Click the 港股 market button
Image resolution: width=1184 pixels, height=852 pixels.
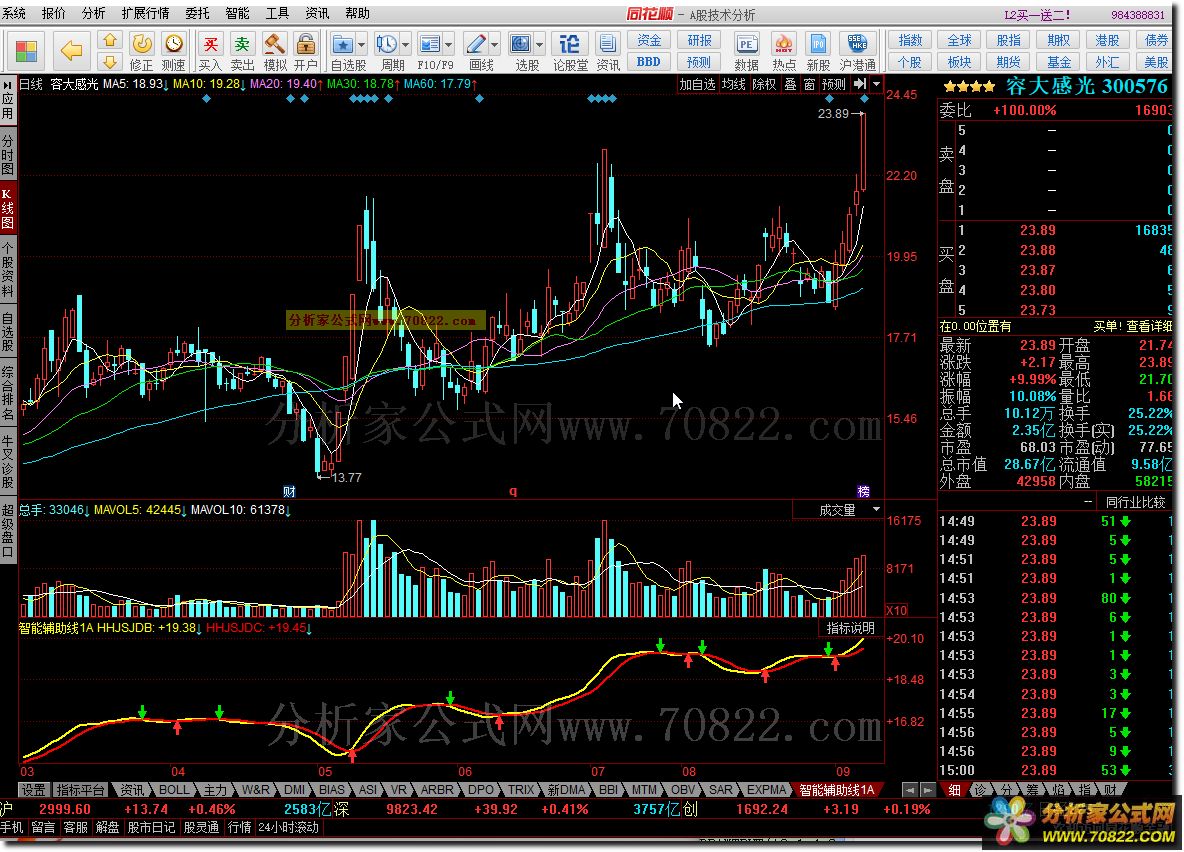pos(1107,40)
